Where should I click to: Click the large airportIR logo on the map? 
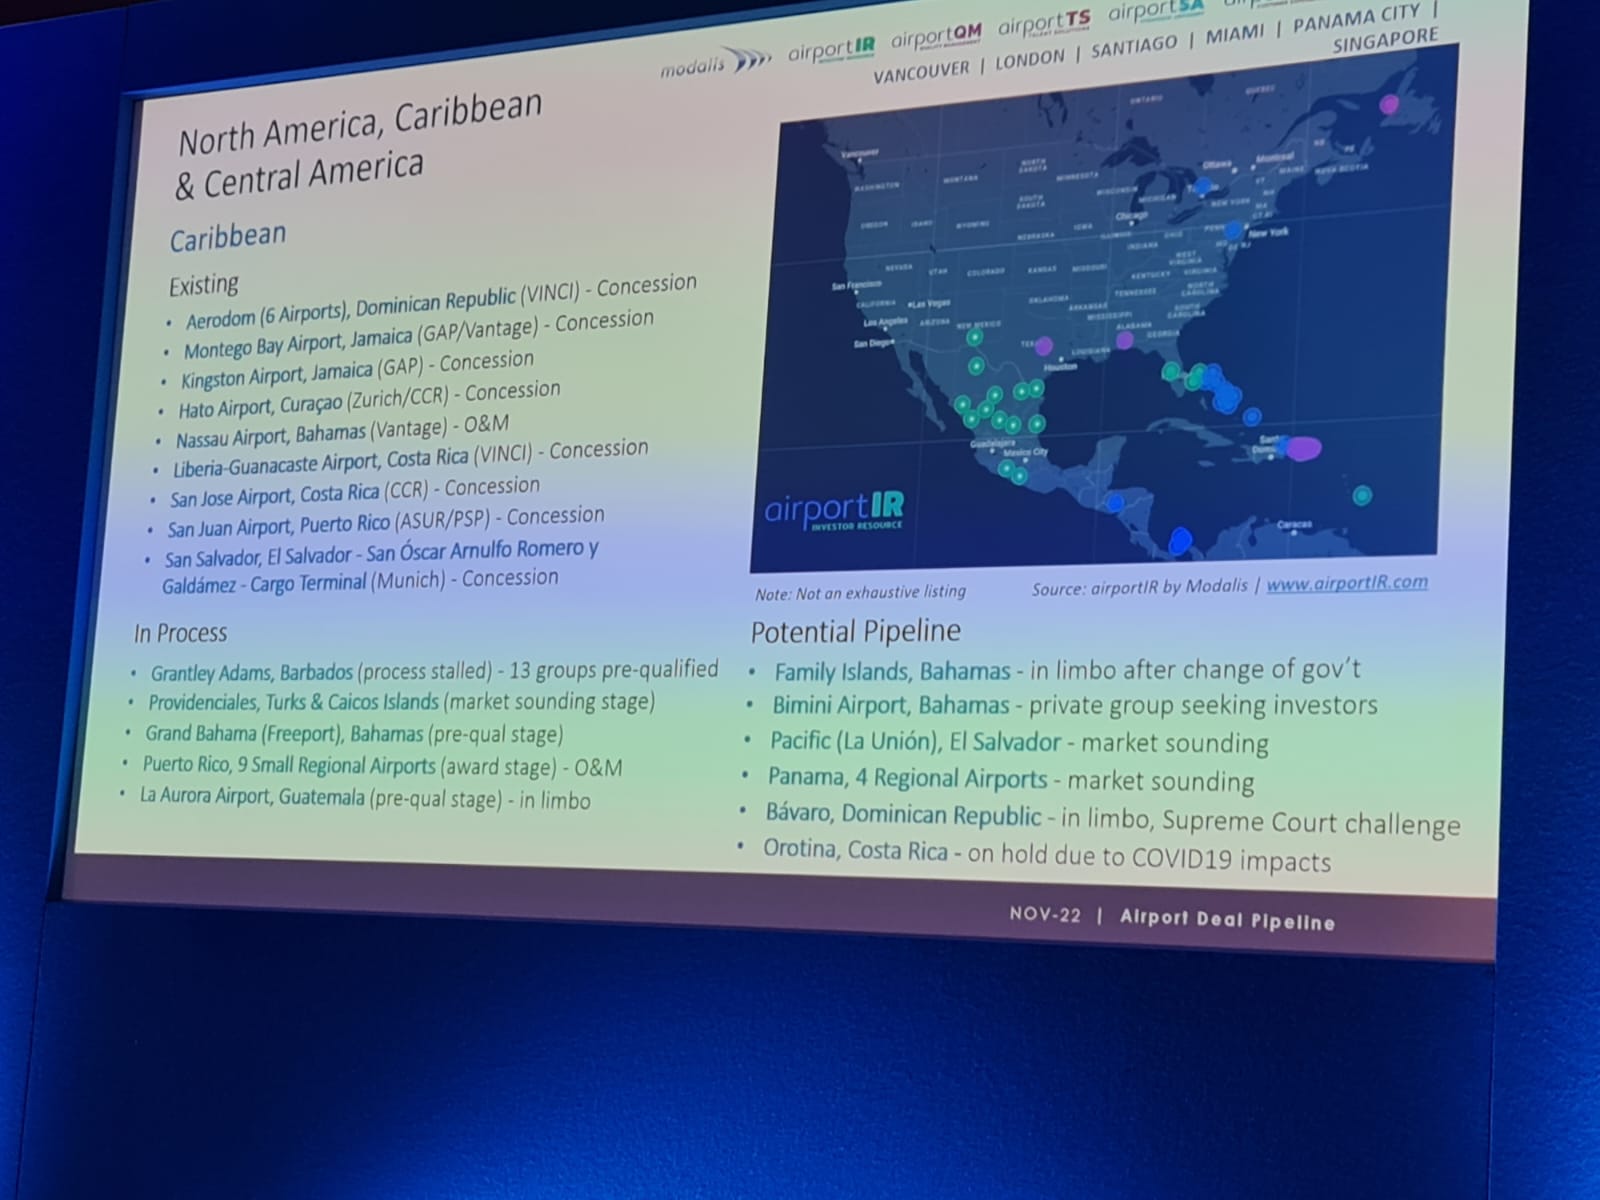pyautogui.click(x=835, y=511)
